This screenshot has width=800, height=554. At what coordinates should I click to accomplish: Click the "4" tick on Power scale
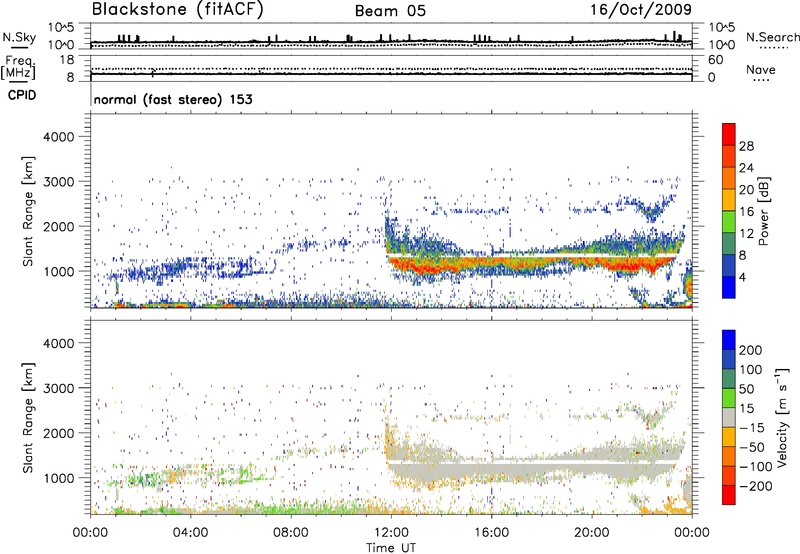[742, 277]
